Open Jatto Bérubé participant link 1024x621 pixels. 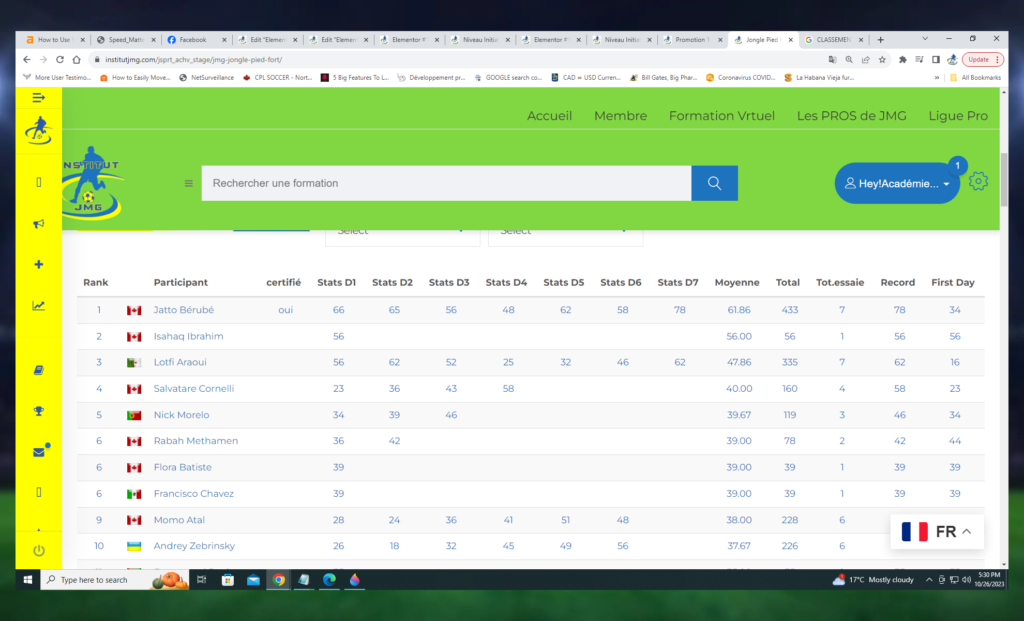[183, 310]
